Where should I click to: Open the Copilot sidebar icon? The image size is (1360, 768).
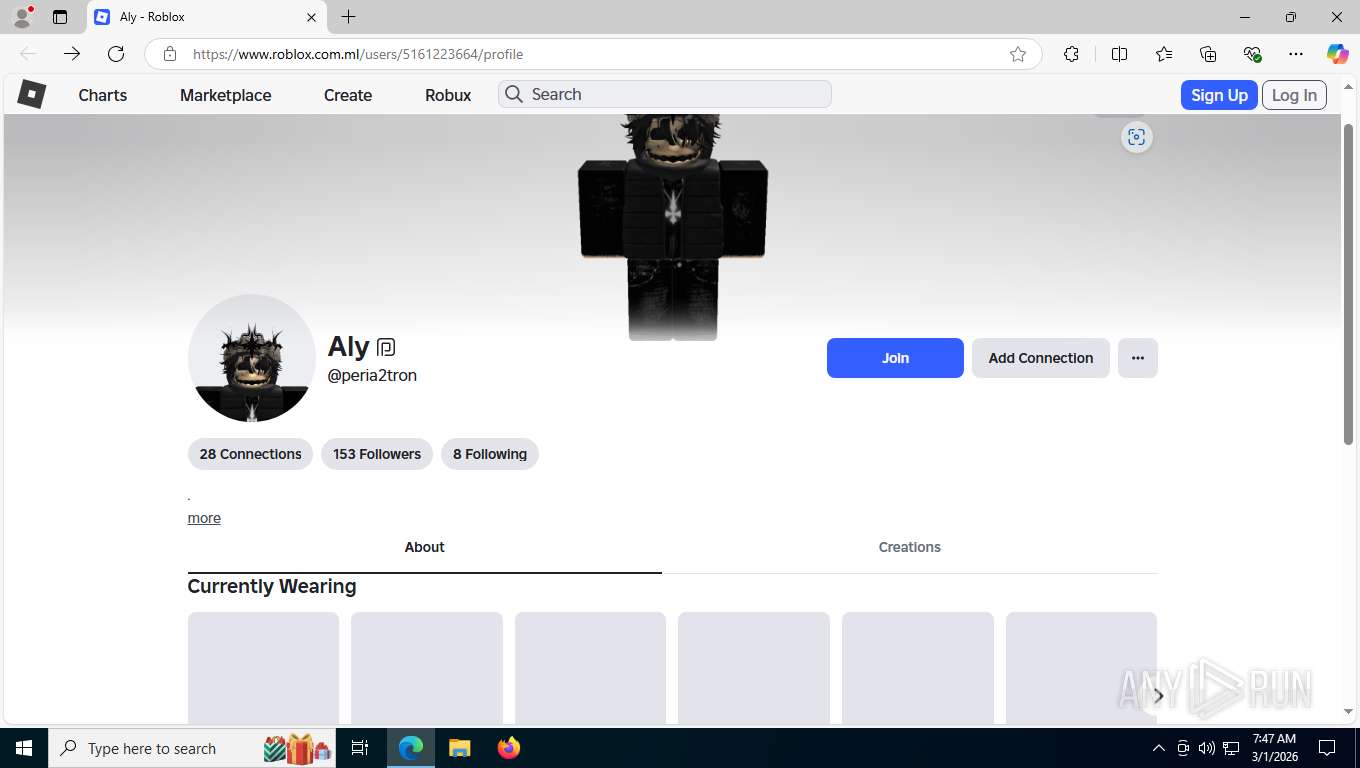pos(1337,54)
